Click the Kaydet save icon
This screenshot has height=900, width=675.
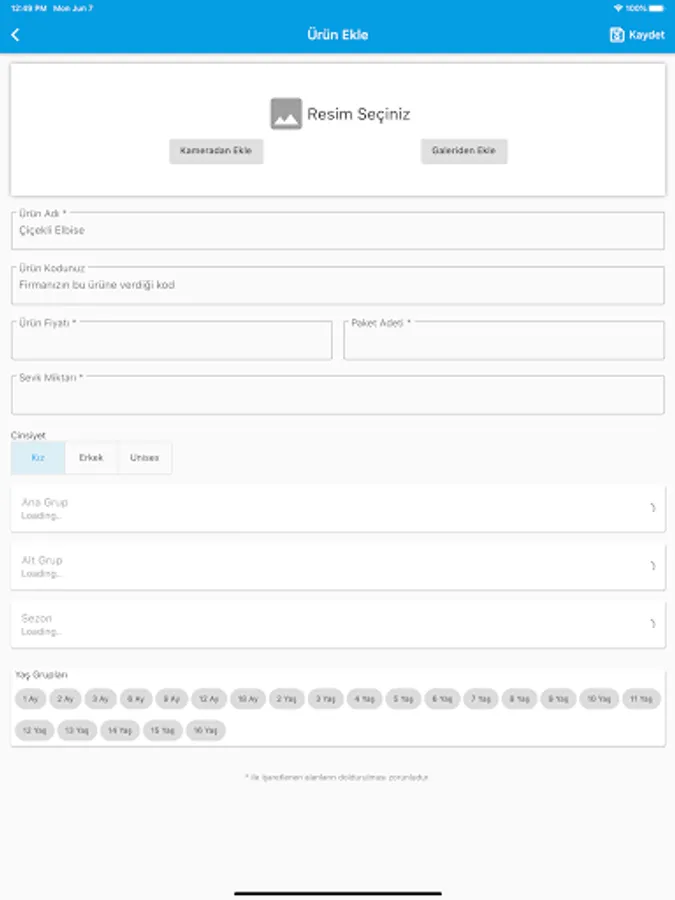coord(616,35)
